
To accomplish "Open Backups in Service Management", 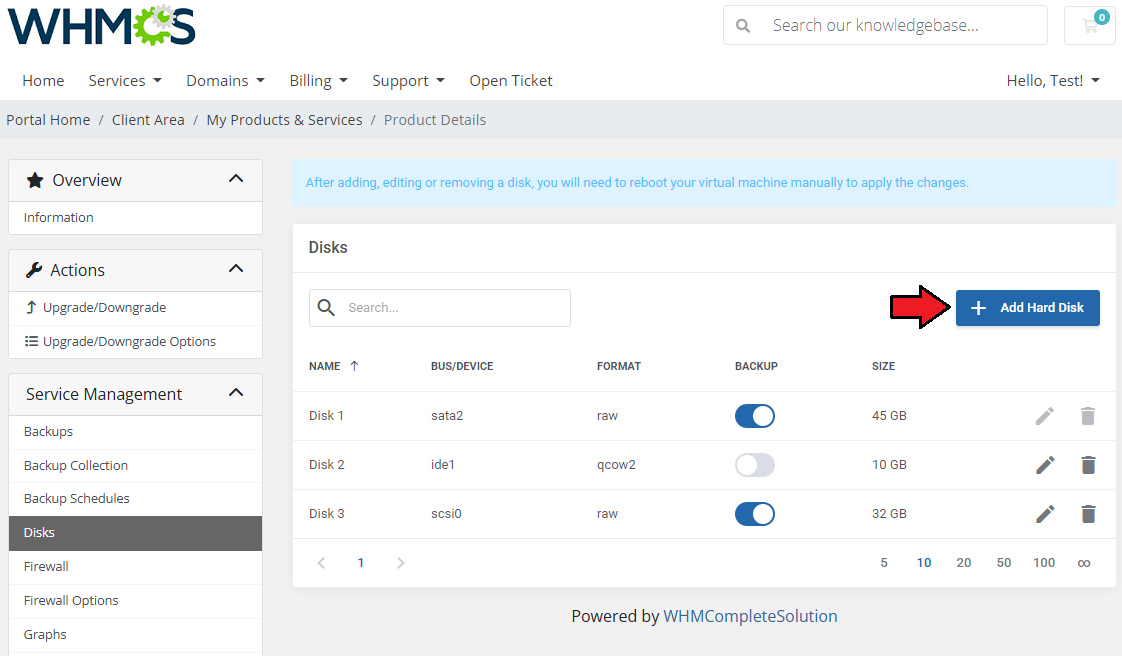I will [135, 431].
